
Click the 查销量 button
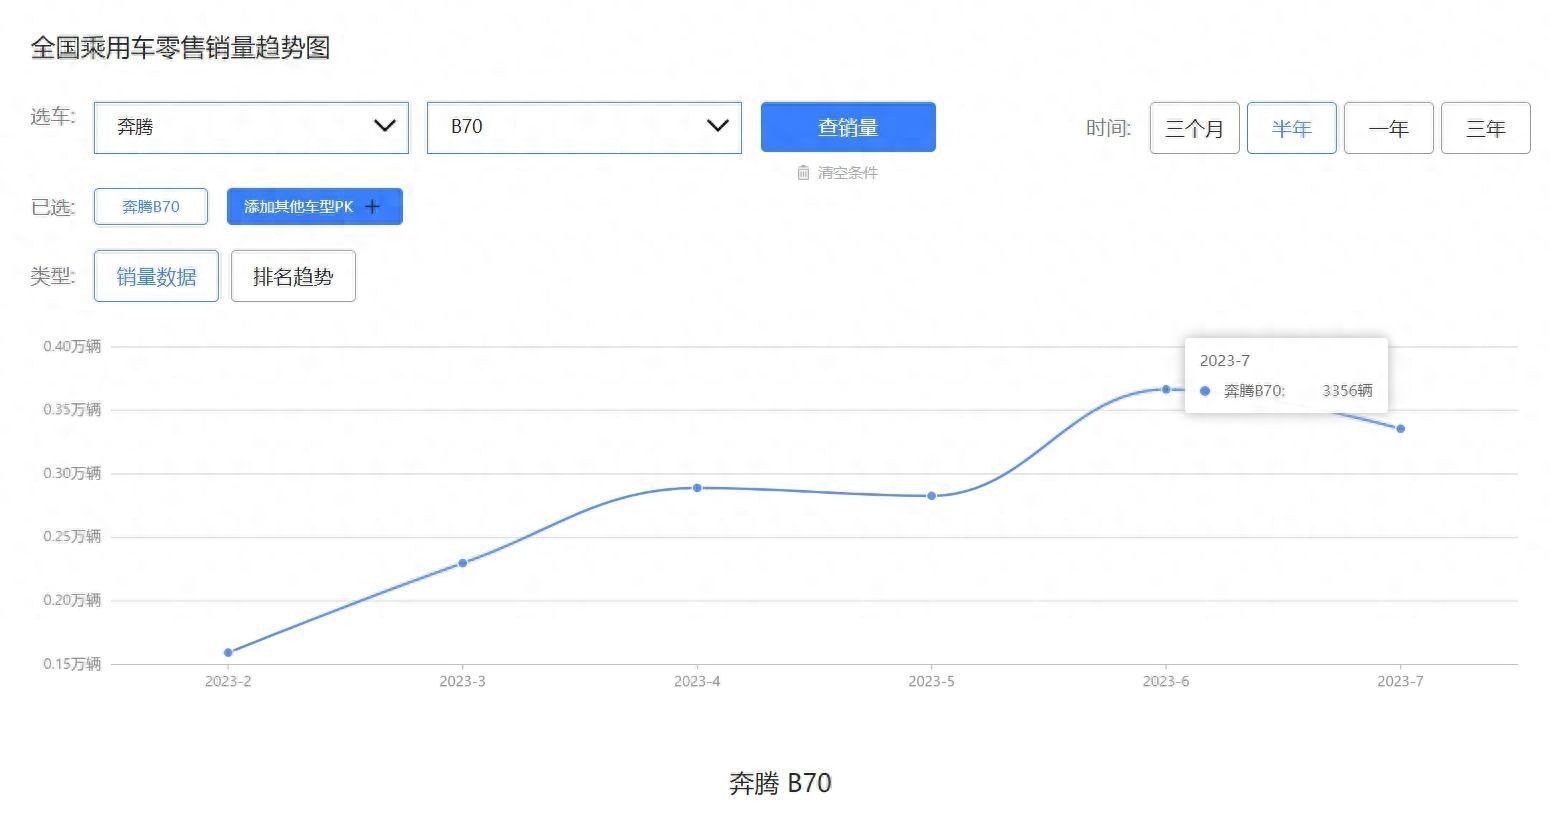pos(848,127)
